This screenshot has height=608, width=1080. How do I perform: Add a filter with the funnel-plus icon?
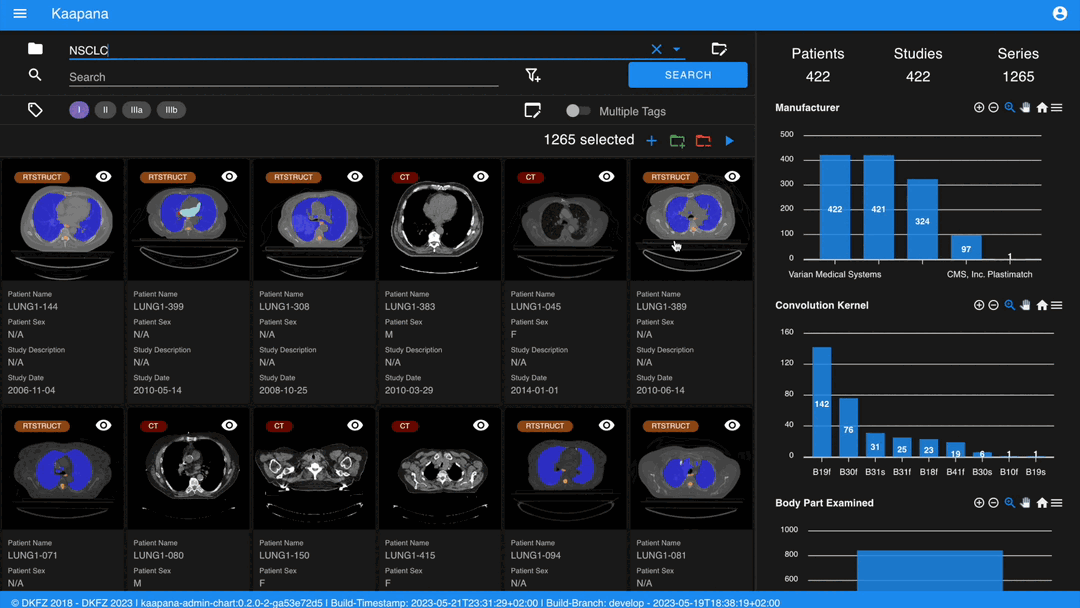pos(532,75)
